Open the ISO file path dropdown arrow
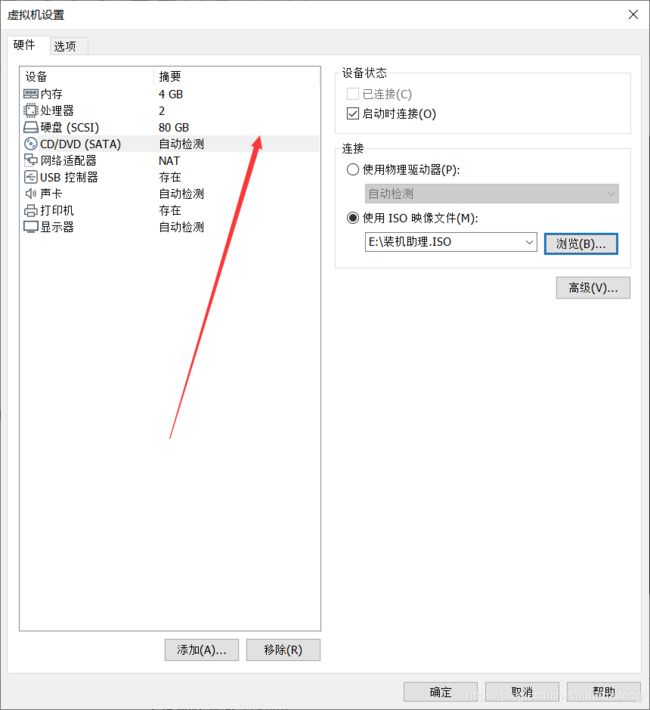Screen dimensions: 650x710 point(529,242)
